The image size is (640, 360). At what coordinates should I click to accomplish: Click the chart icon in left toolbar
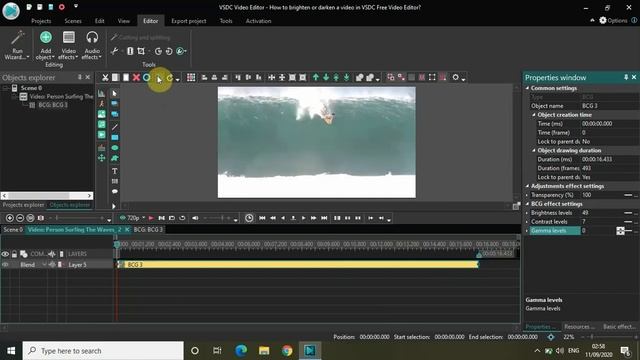(102, 93)
